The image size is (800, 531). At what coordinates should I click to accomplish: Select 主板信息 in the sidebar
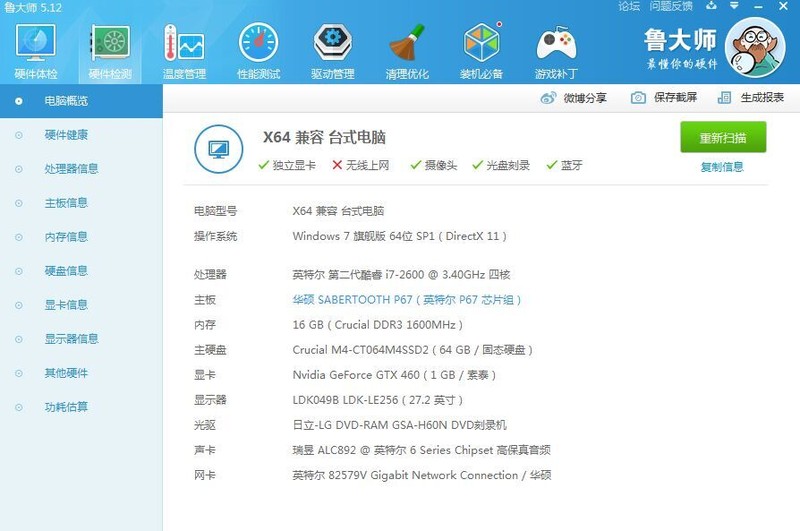click(81, 203)
